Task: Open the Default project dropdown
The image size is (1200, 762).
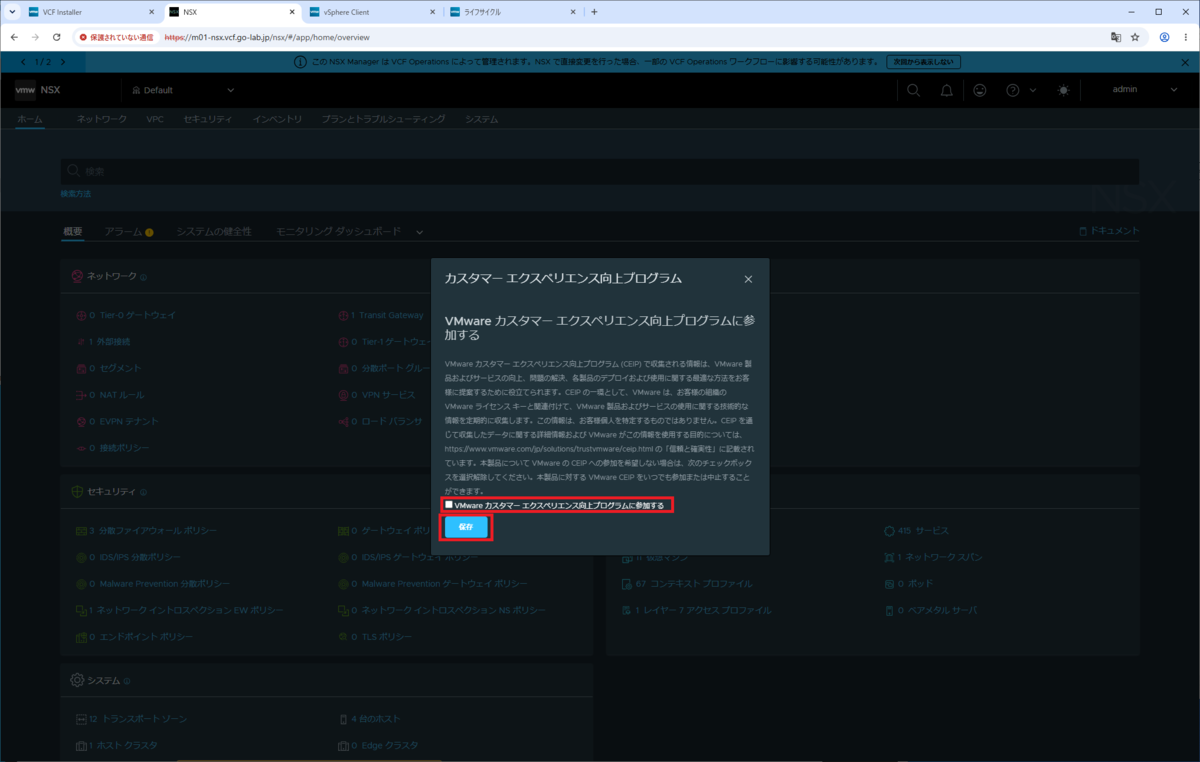Action: (183, 90)
